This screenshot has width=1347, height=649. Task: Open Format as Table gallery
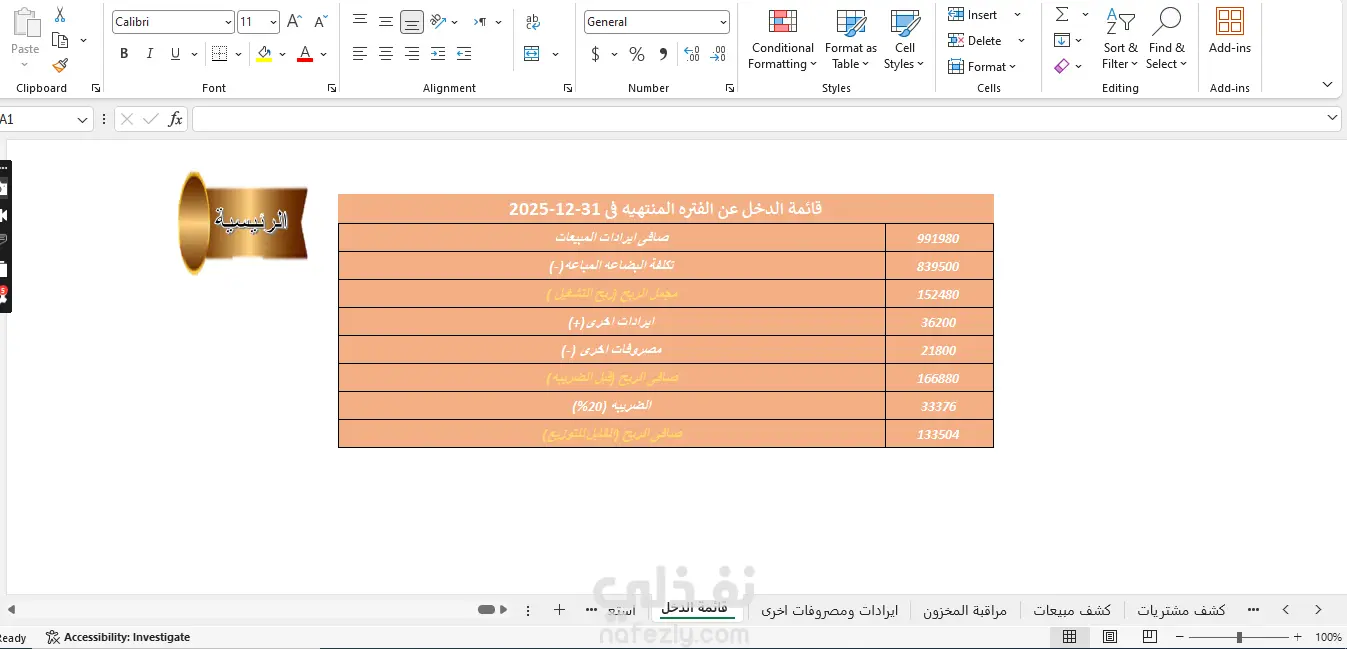[x=850, y=39]
